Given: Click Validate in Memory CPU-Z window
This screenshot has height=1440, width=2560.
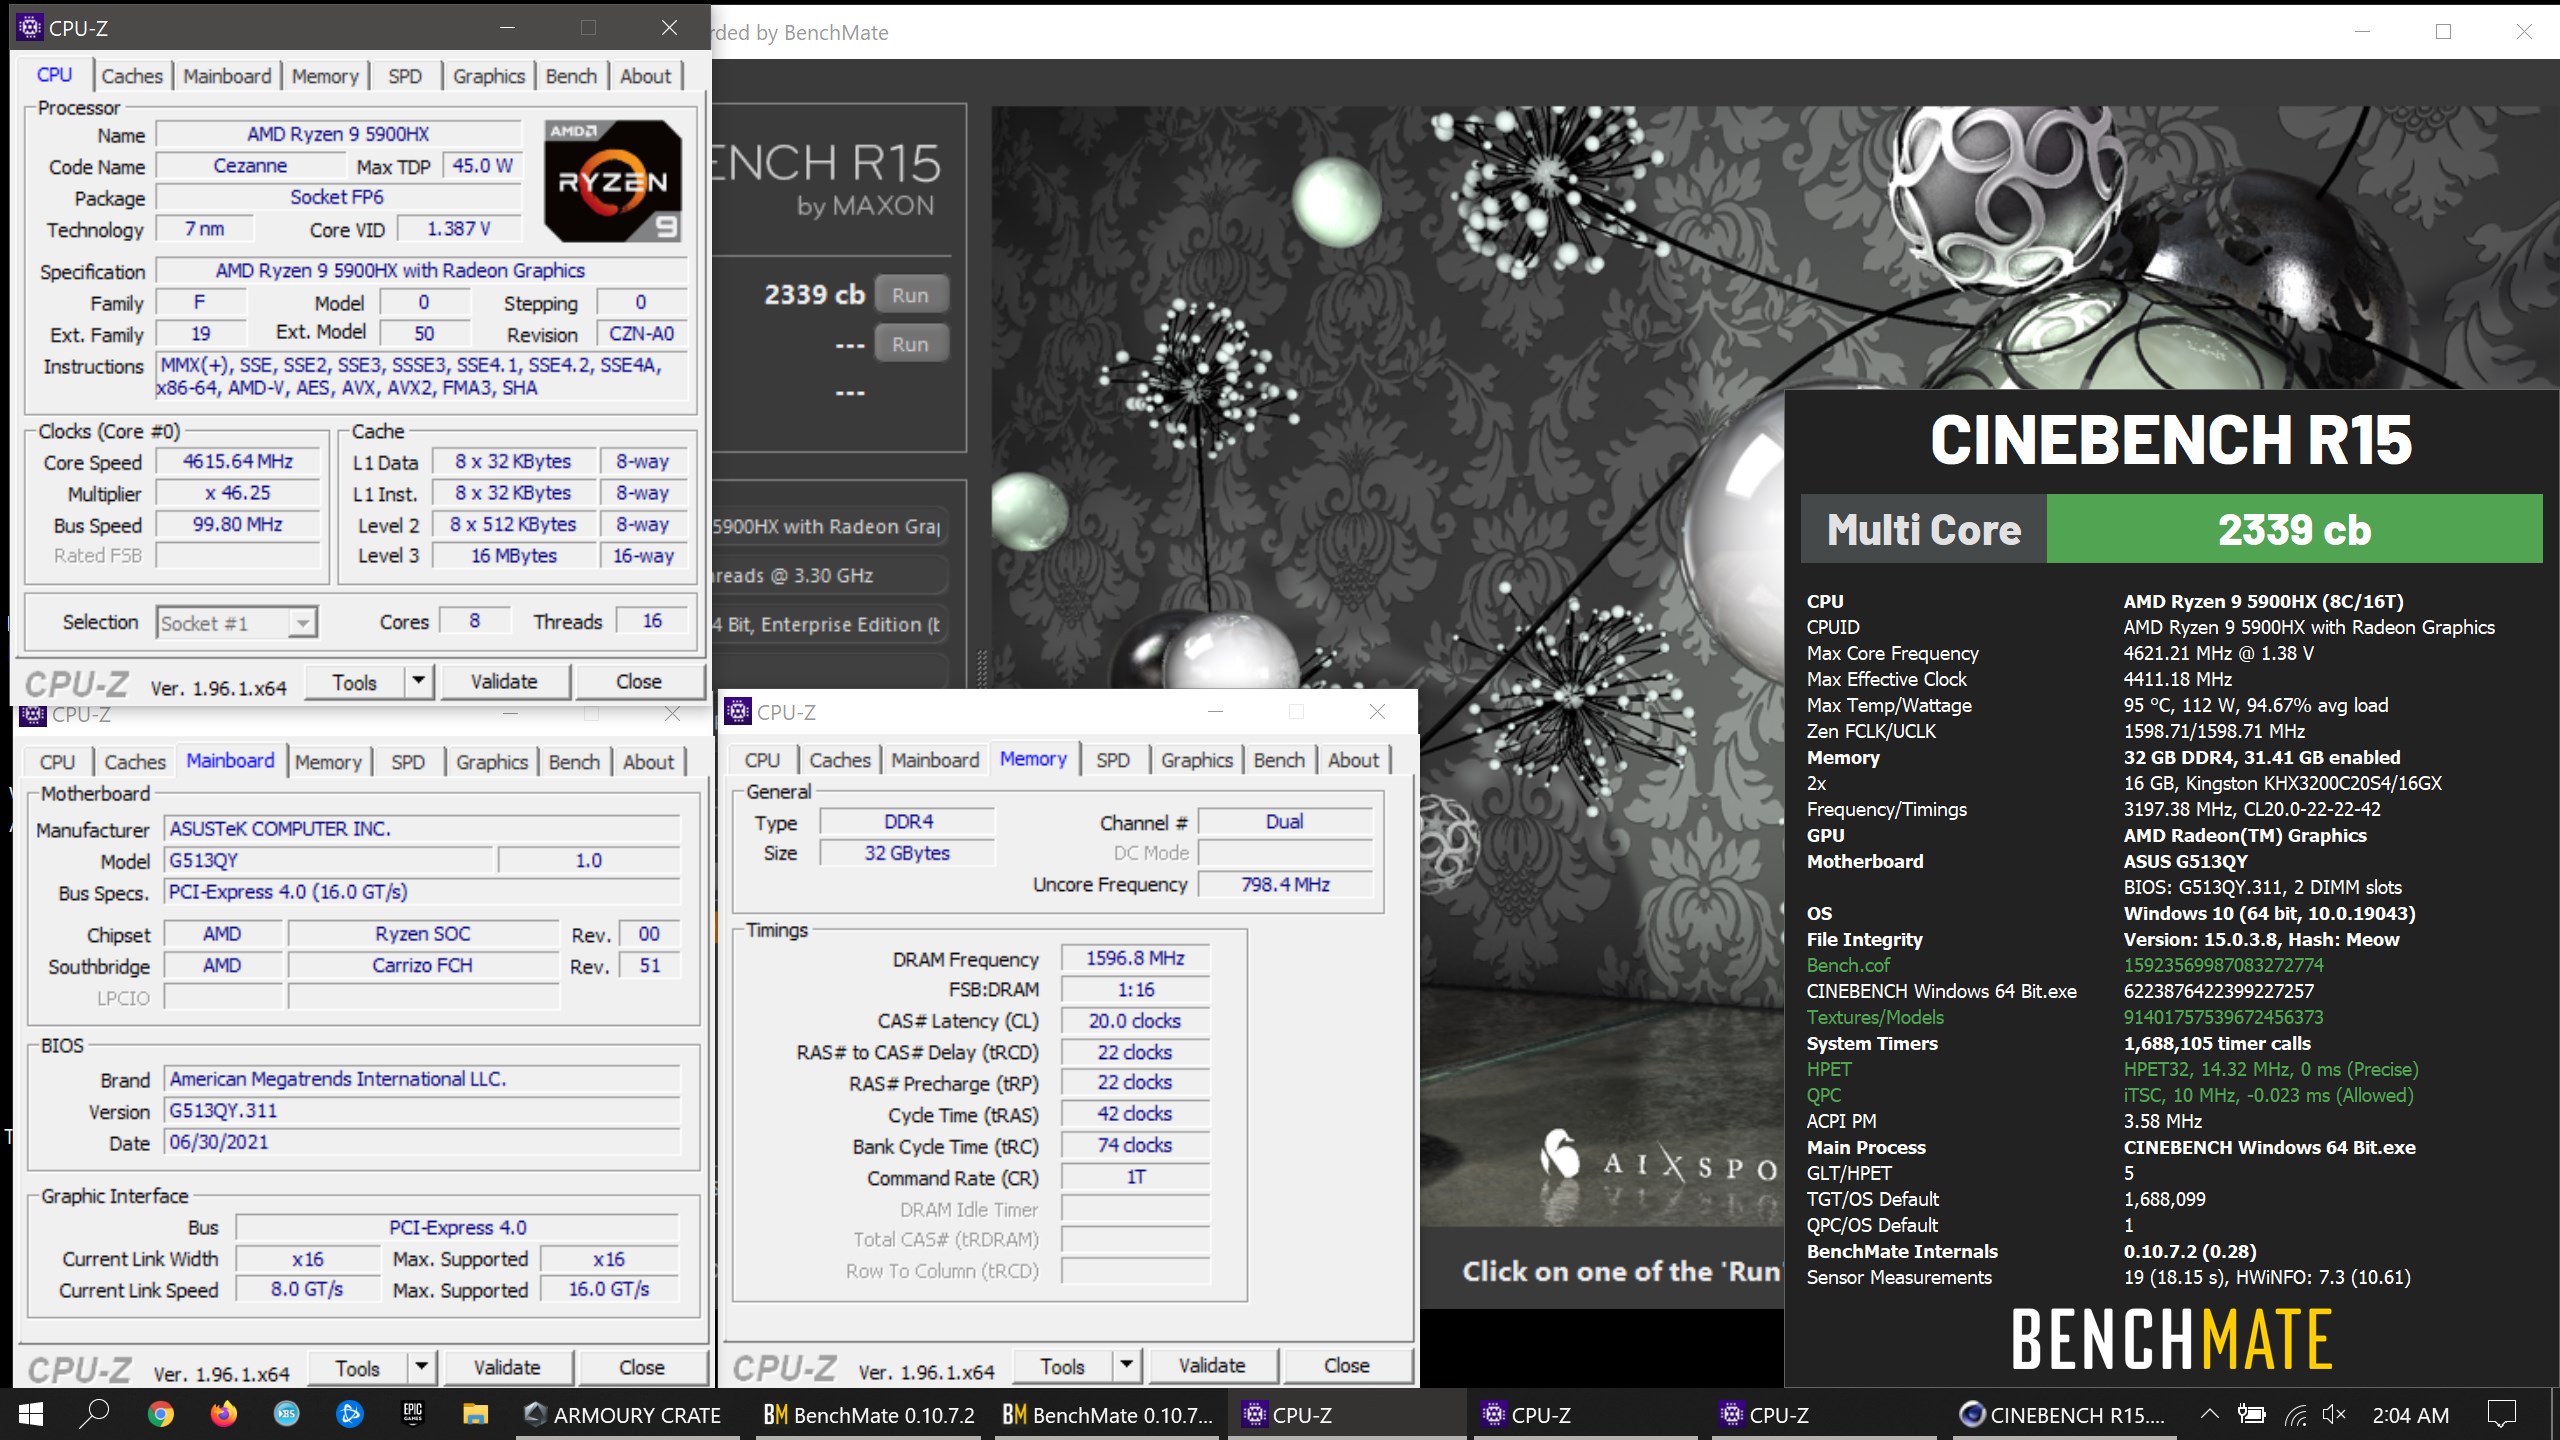Looking at the screenshot, I should click(x=1212, y=1365).
